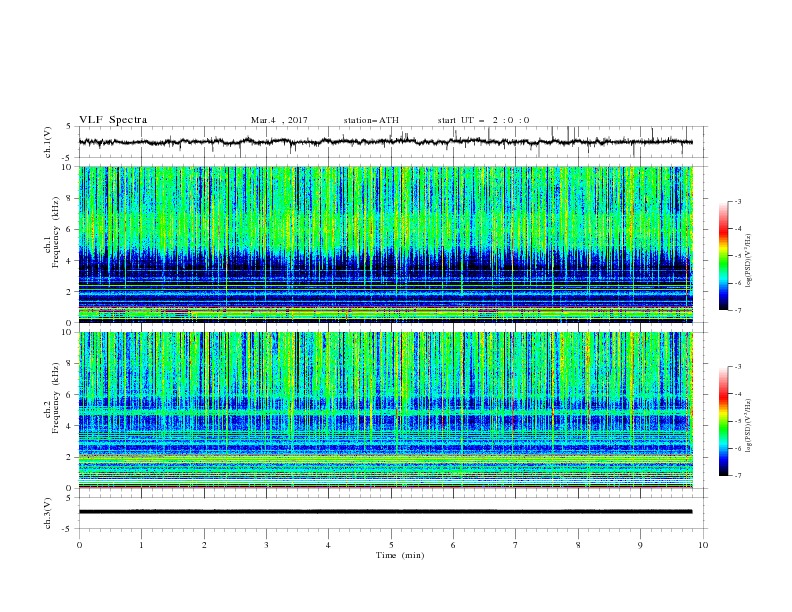
Task: Click the ch.2 spectrogram color bar
Action: [x=724, y=421]
